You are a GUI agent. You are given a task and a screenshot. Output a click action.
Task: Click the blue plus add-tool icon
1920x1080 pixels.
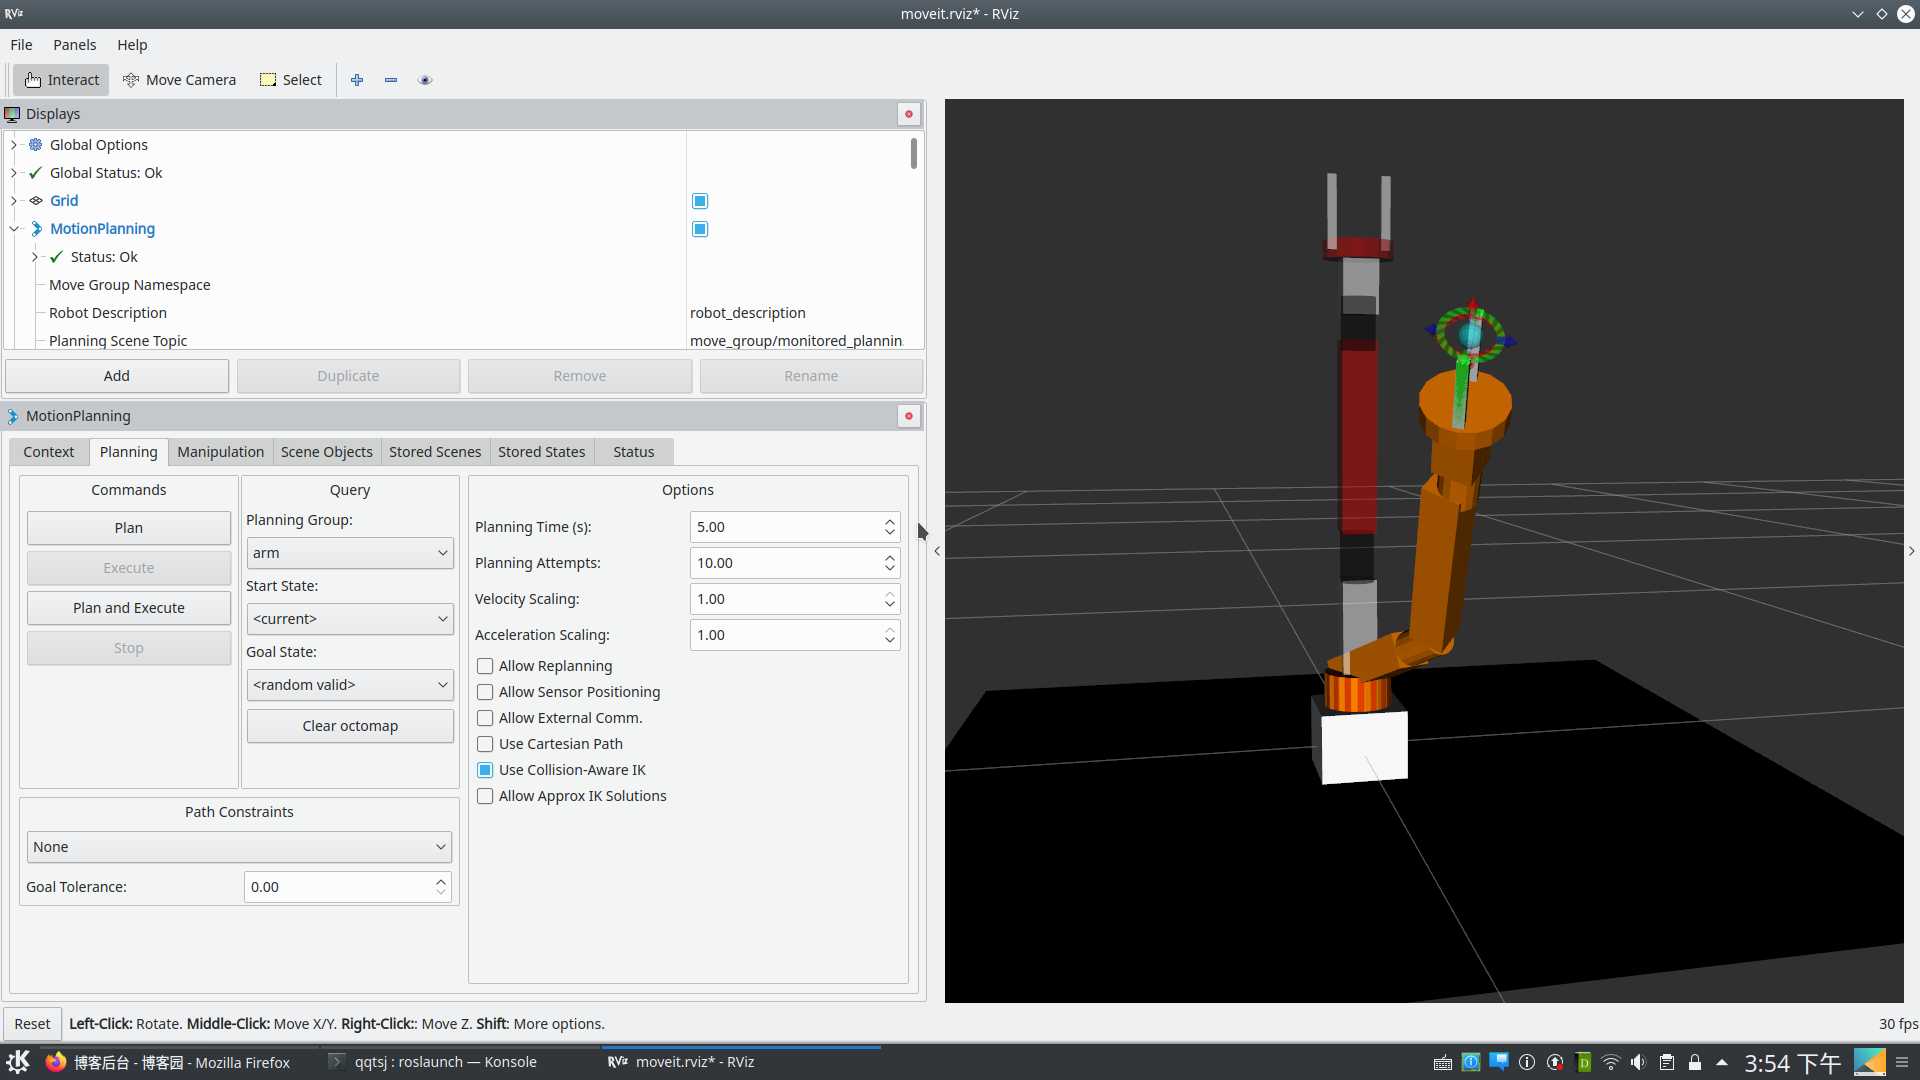coord(357,80)
